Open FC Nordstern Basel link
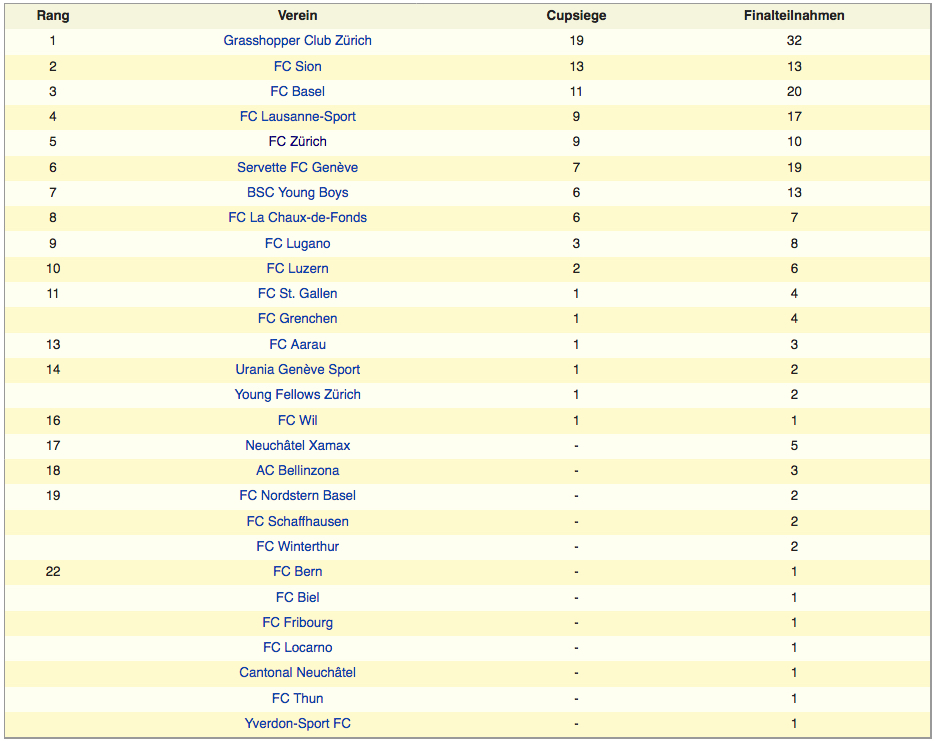Viewport: 935px width, 741px height. [x=297, y=495]
